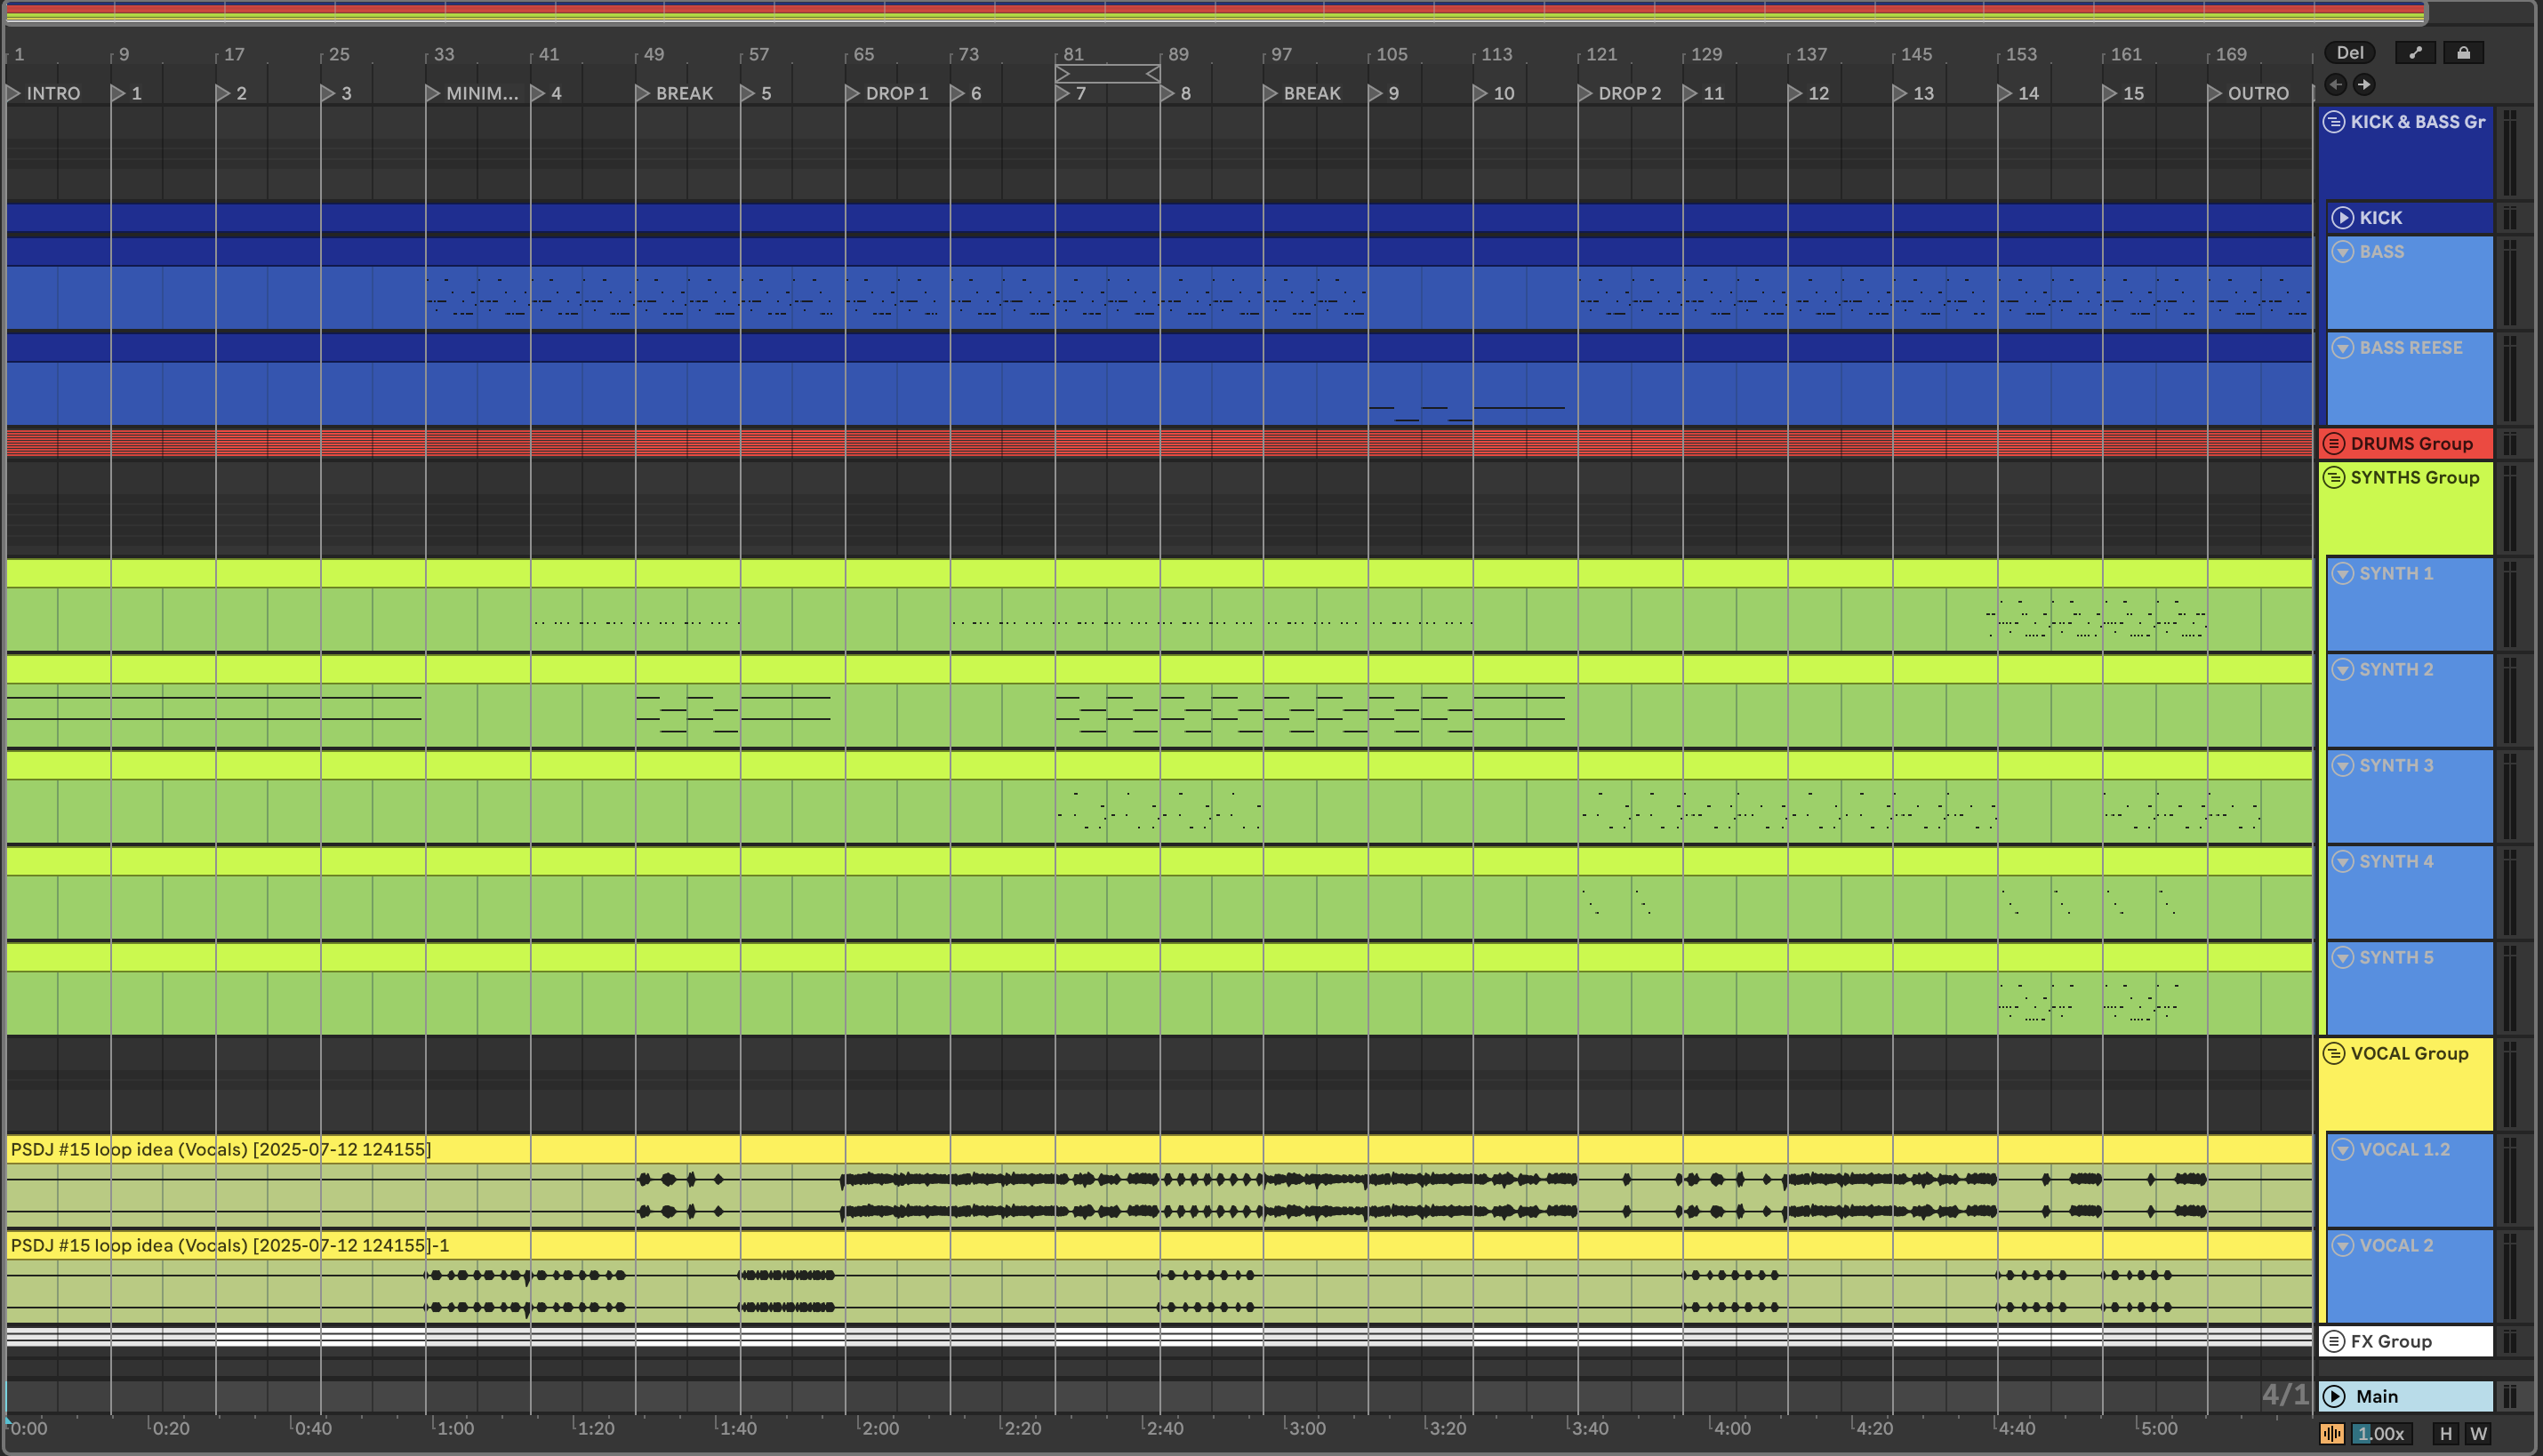The image size is (2543, 1456).
Task: Click the Del locator button
Action: click(2349, 53)
